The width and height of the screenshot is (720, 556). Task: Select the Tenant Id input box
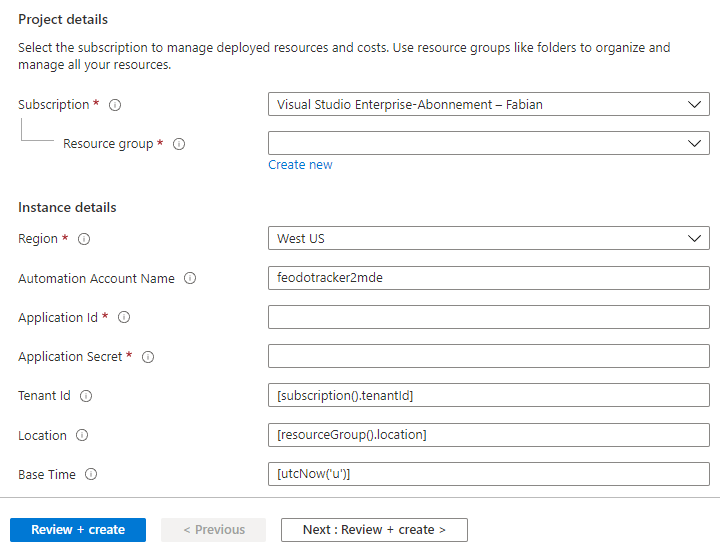[488, 396]
